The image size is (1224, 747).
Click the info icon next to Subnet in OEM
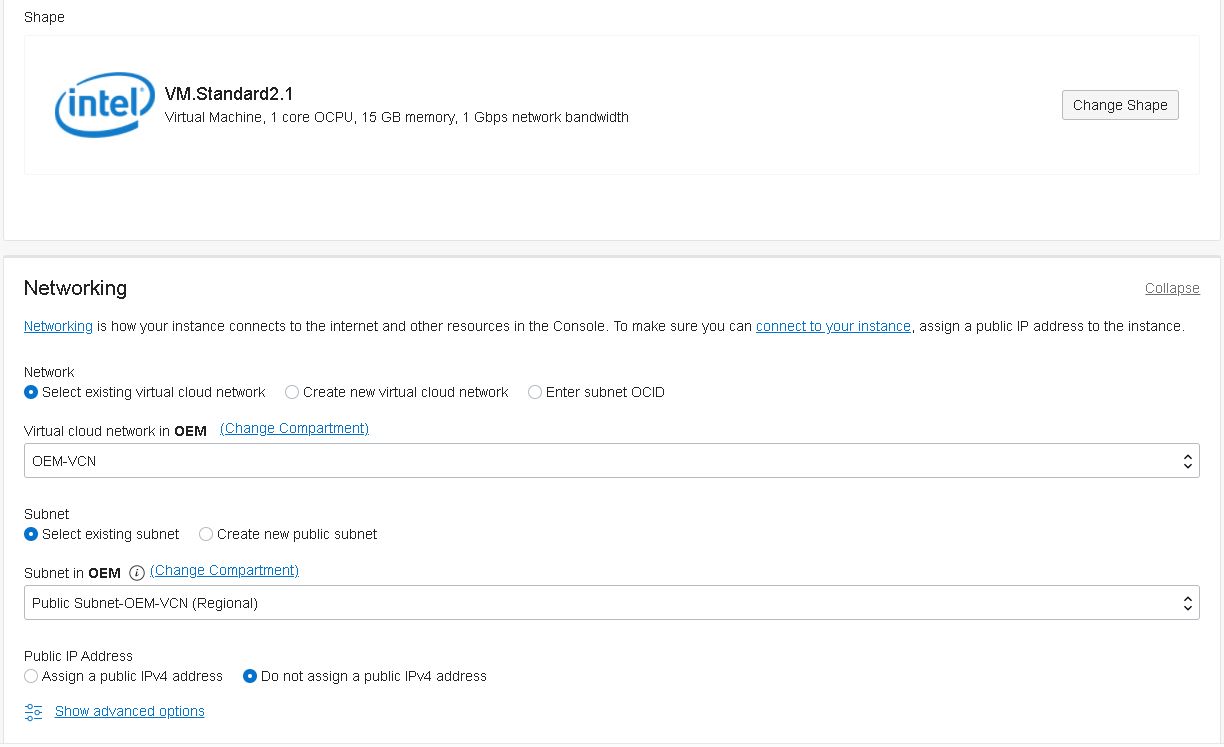coord(136,573)
